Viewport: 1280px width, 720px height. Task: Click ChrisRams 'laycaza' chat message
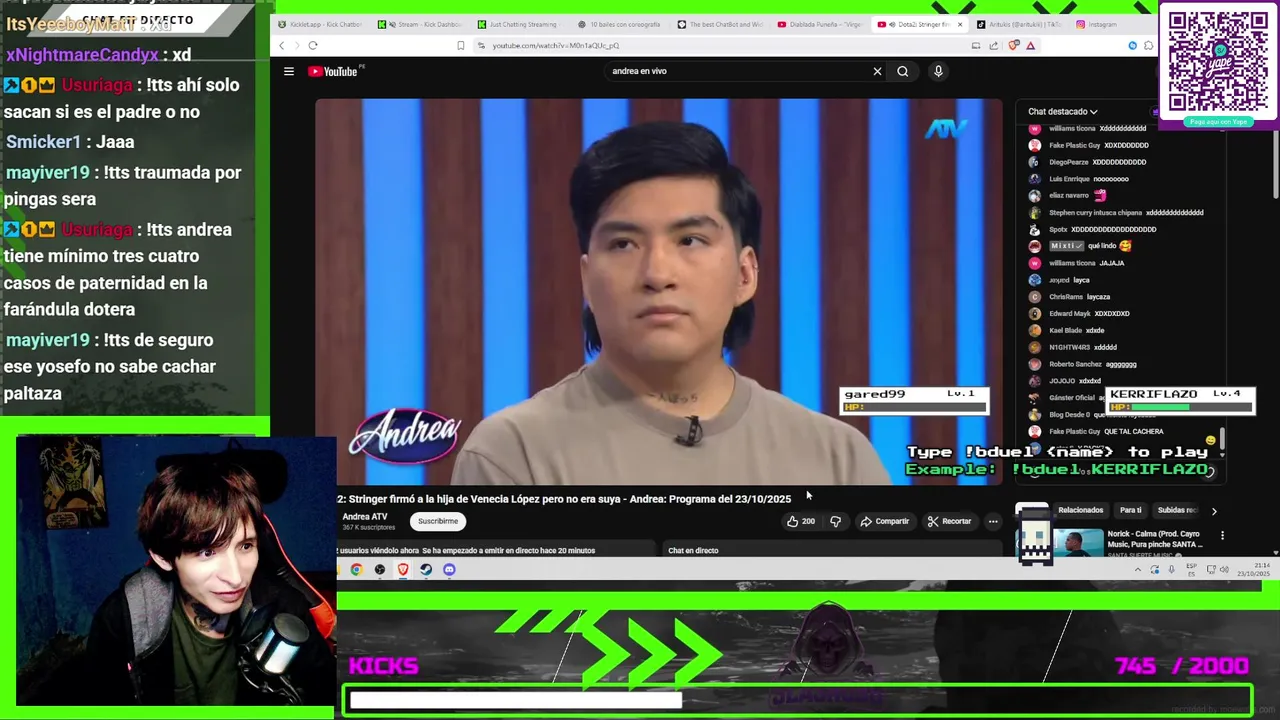coord(1070,297)
